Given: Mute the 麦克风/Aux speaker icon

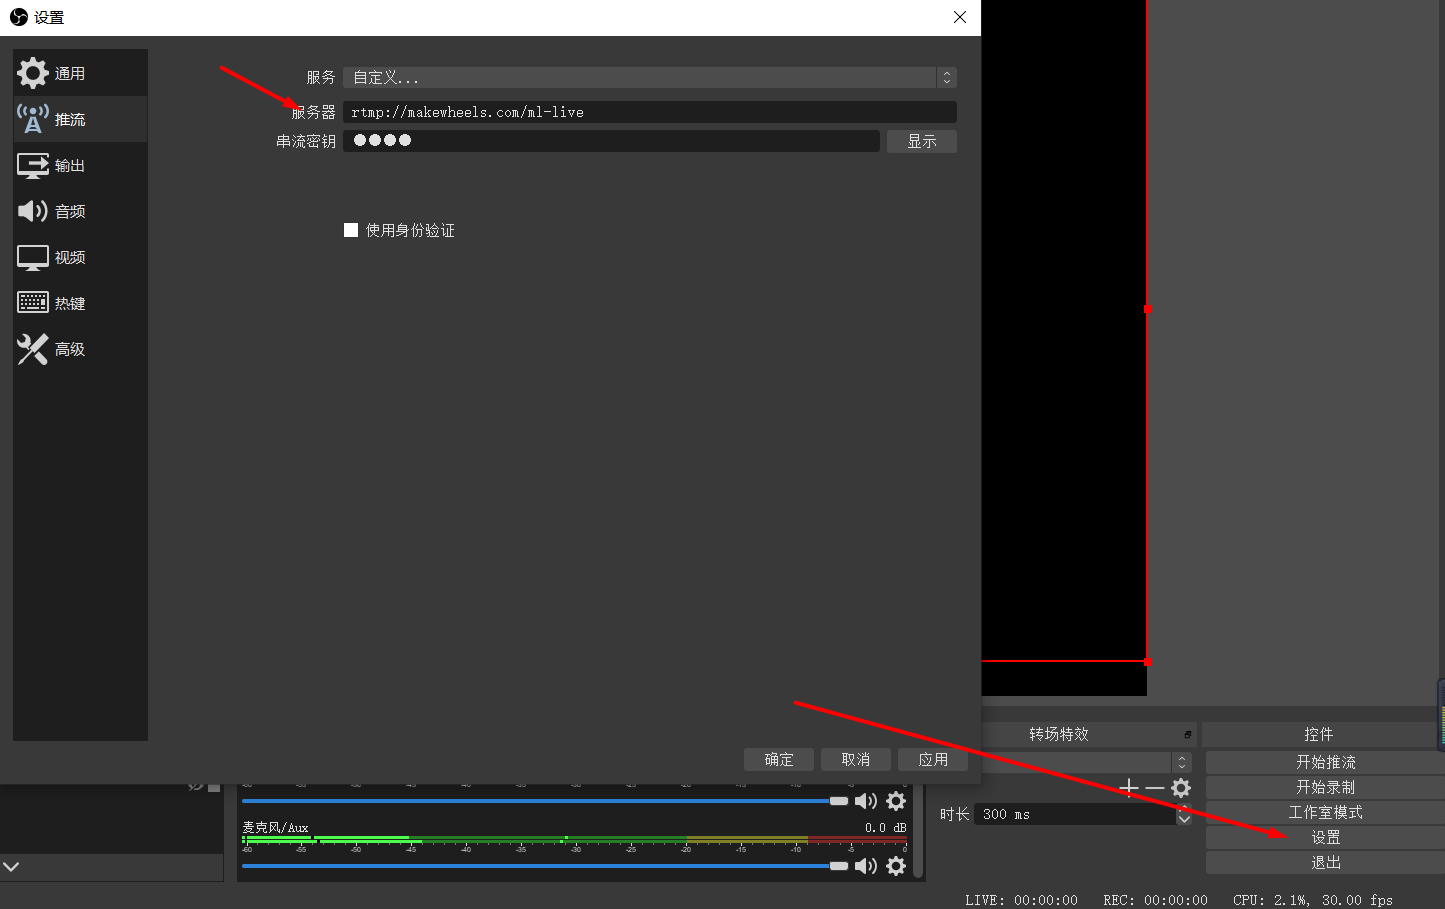Looking at the screenshot, I should pos(866,866).
